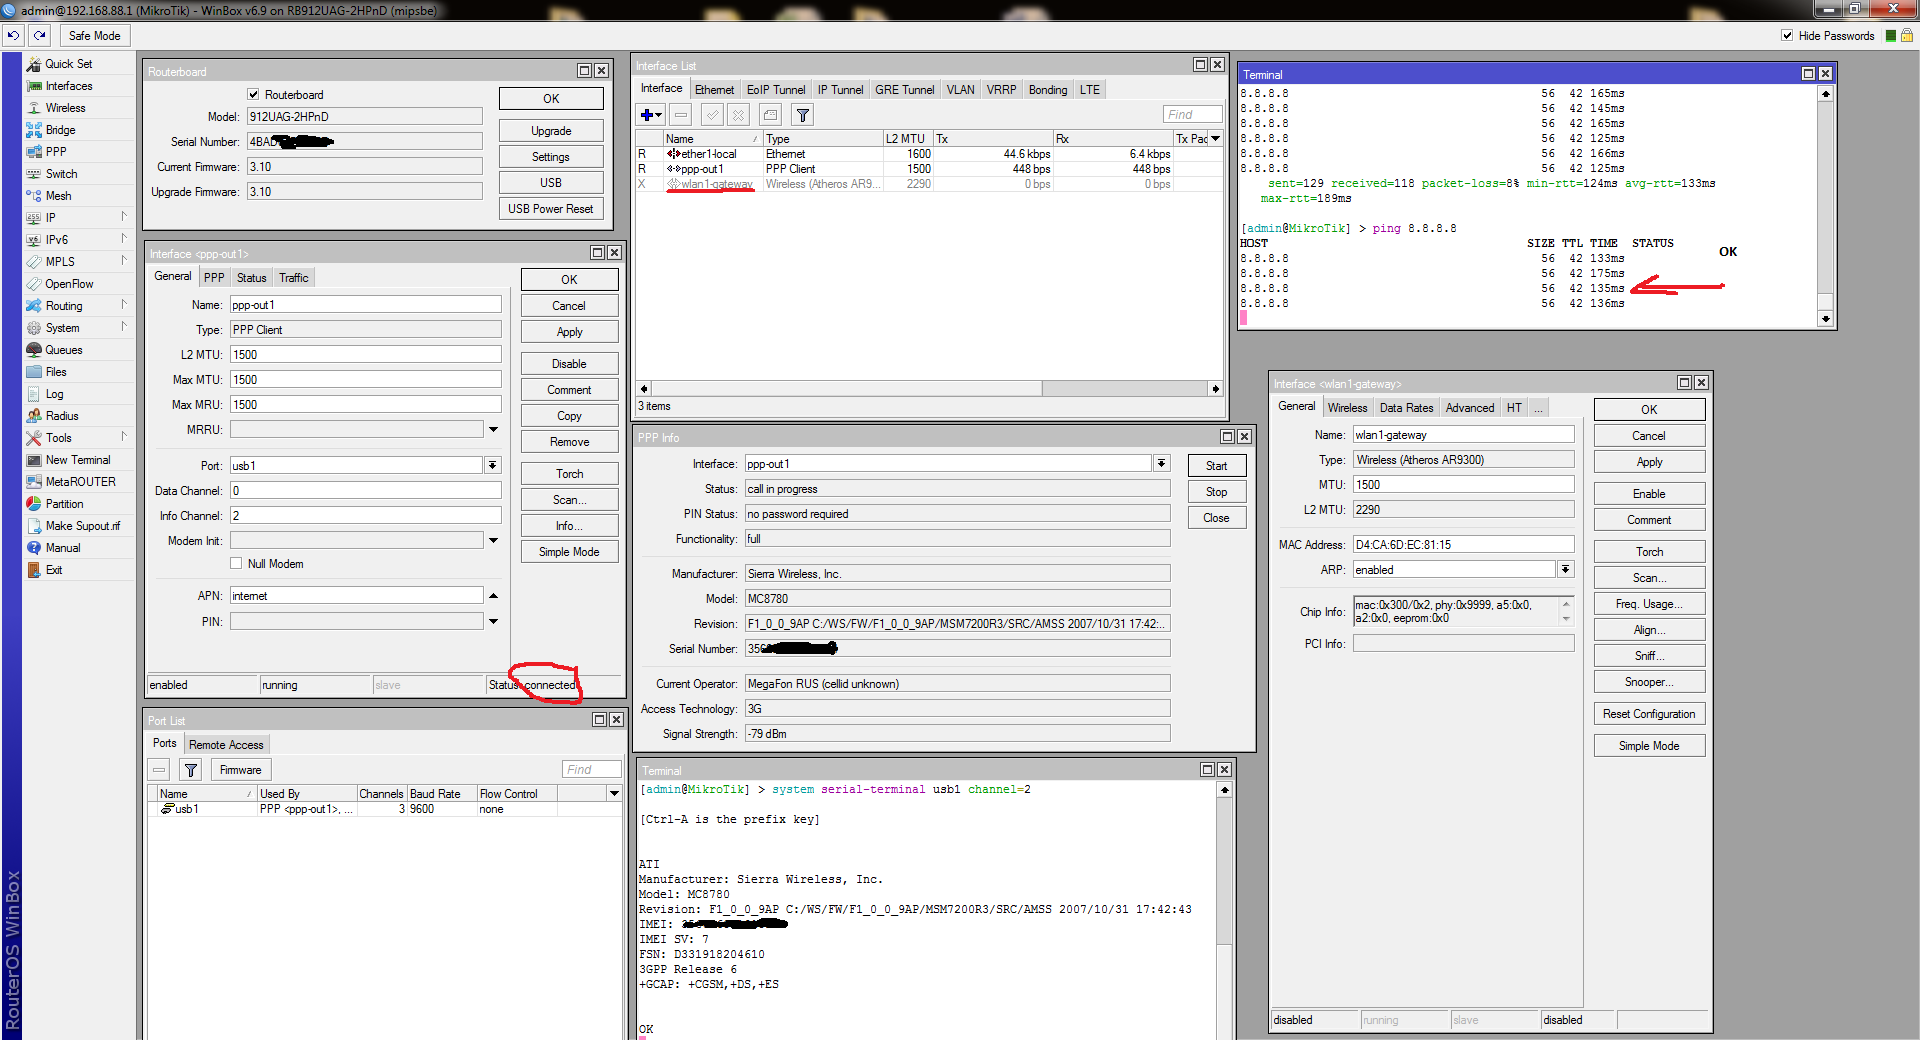This screenshot has width=1920, height=1040.
Task: Click the Undo arrow icon in top toolbar
Action: click(13, 35)
